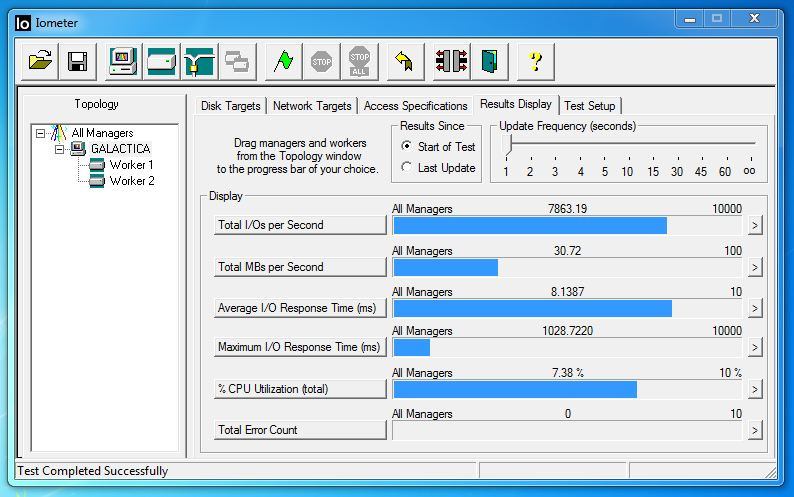Click the All Managers tree icon

[59, 133]
